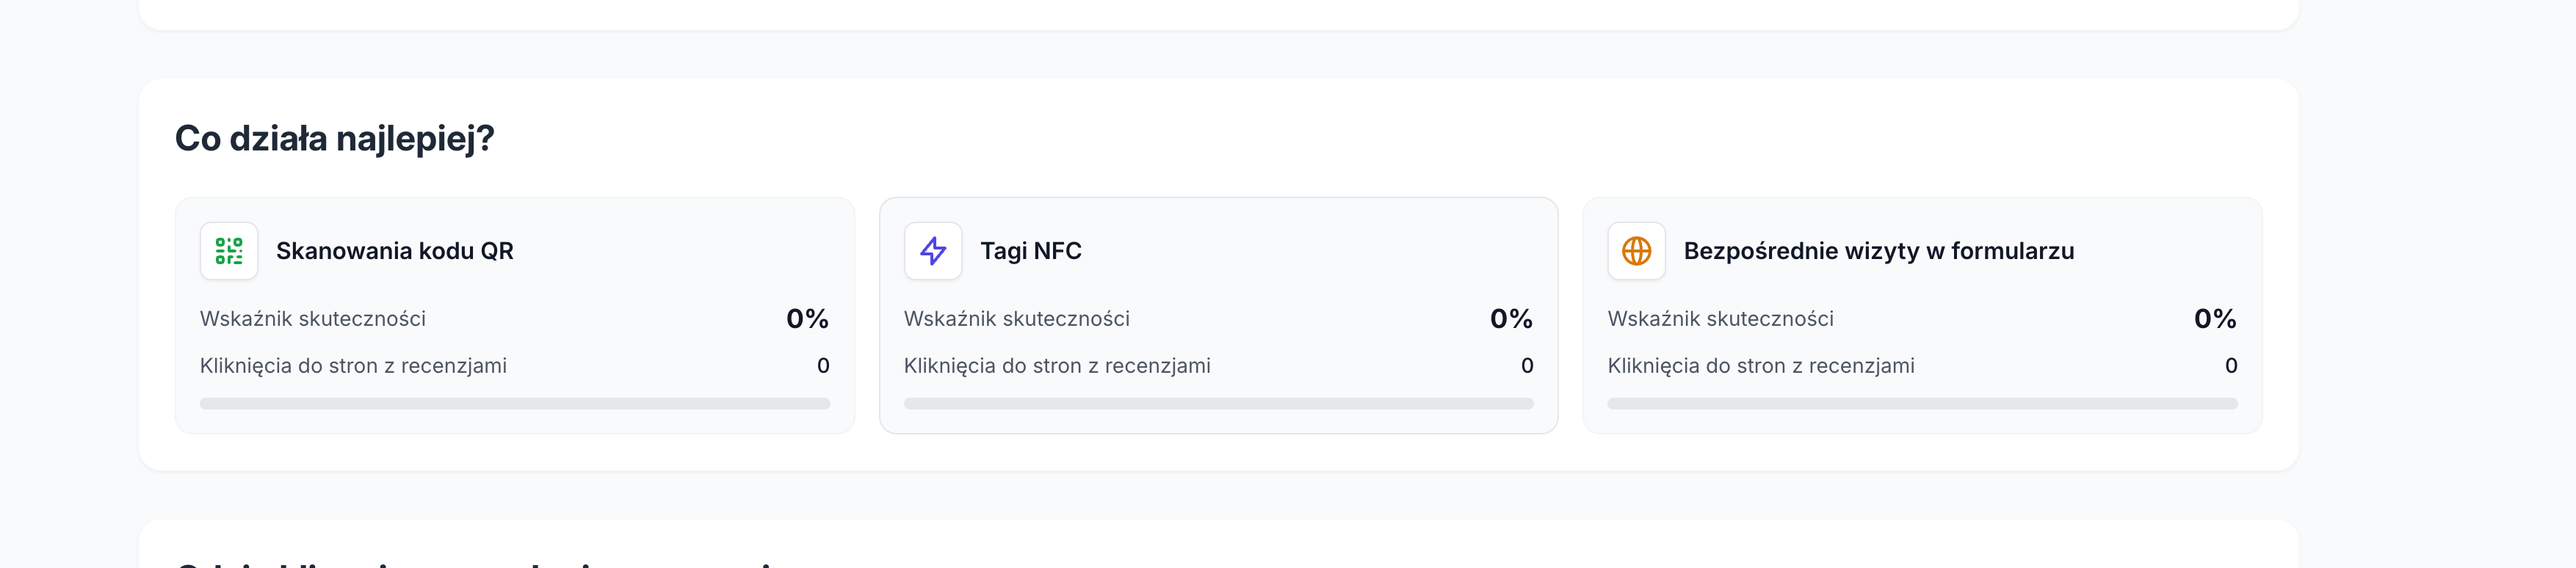Click Wskaźnik skuteczności label in direct visits card
The width and height of the screenshot is (2576, 568).
point(1721,319)
